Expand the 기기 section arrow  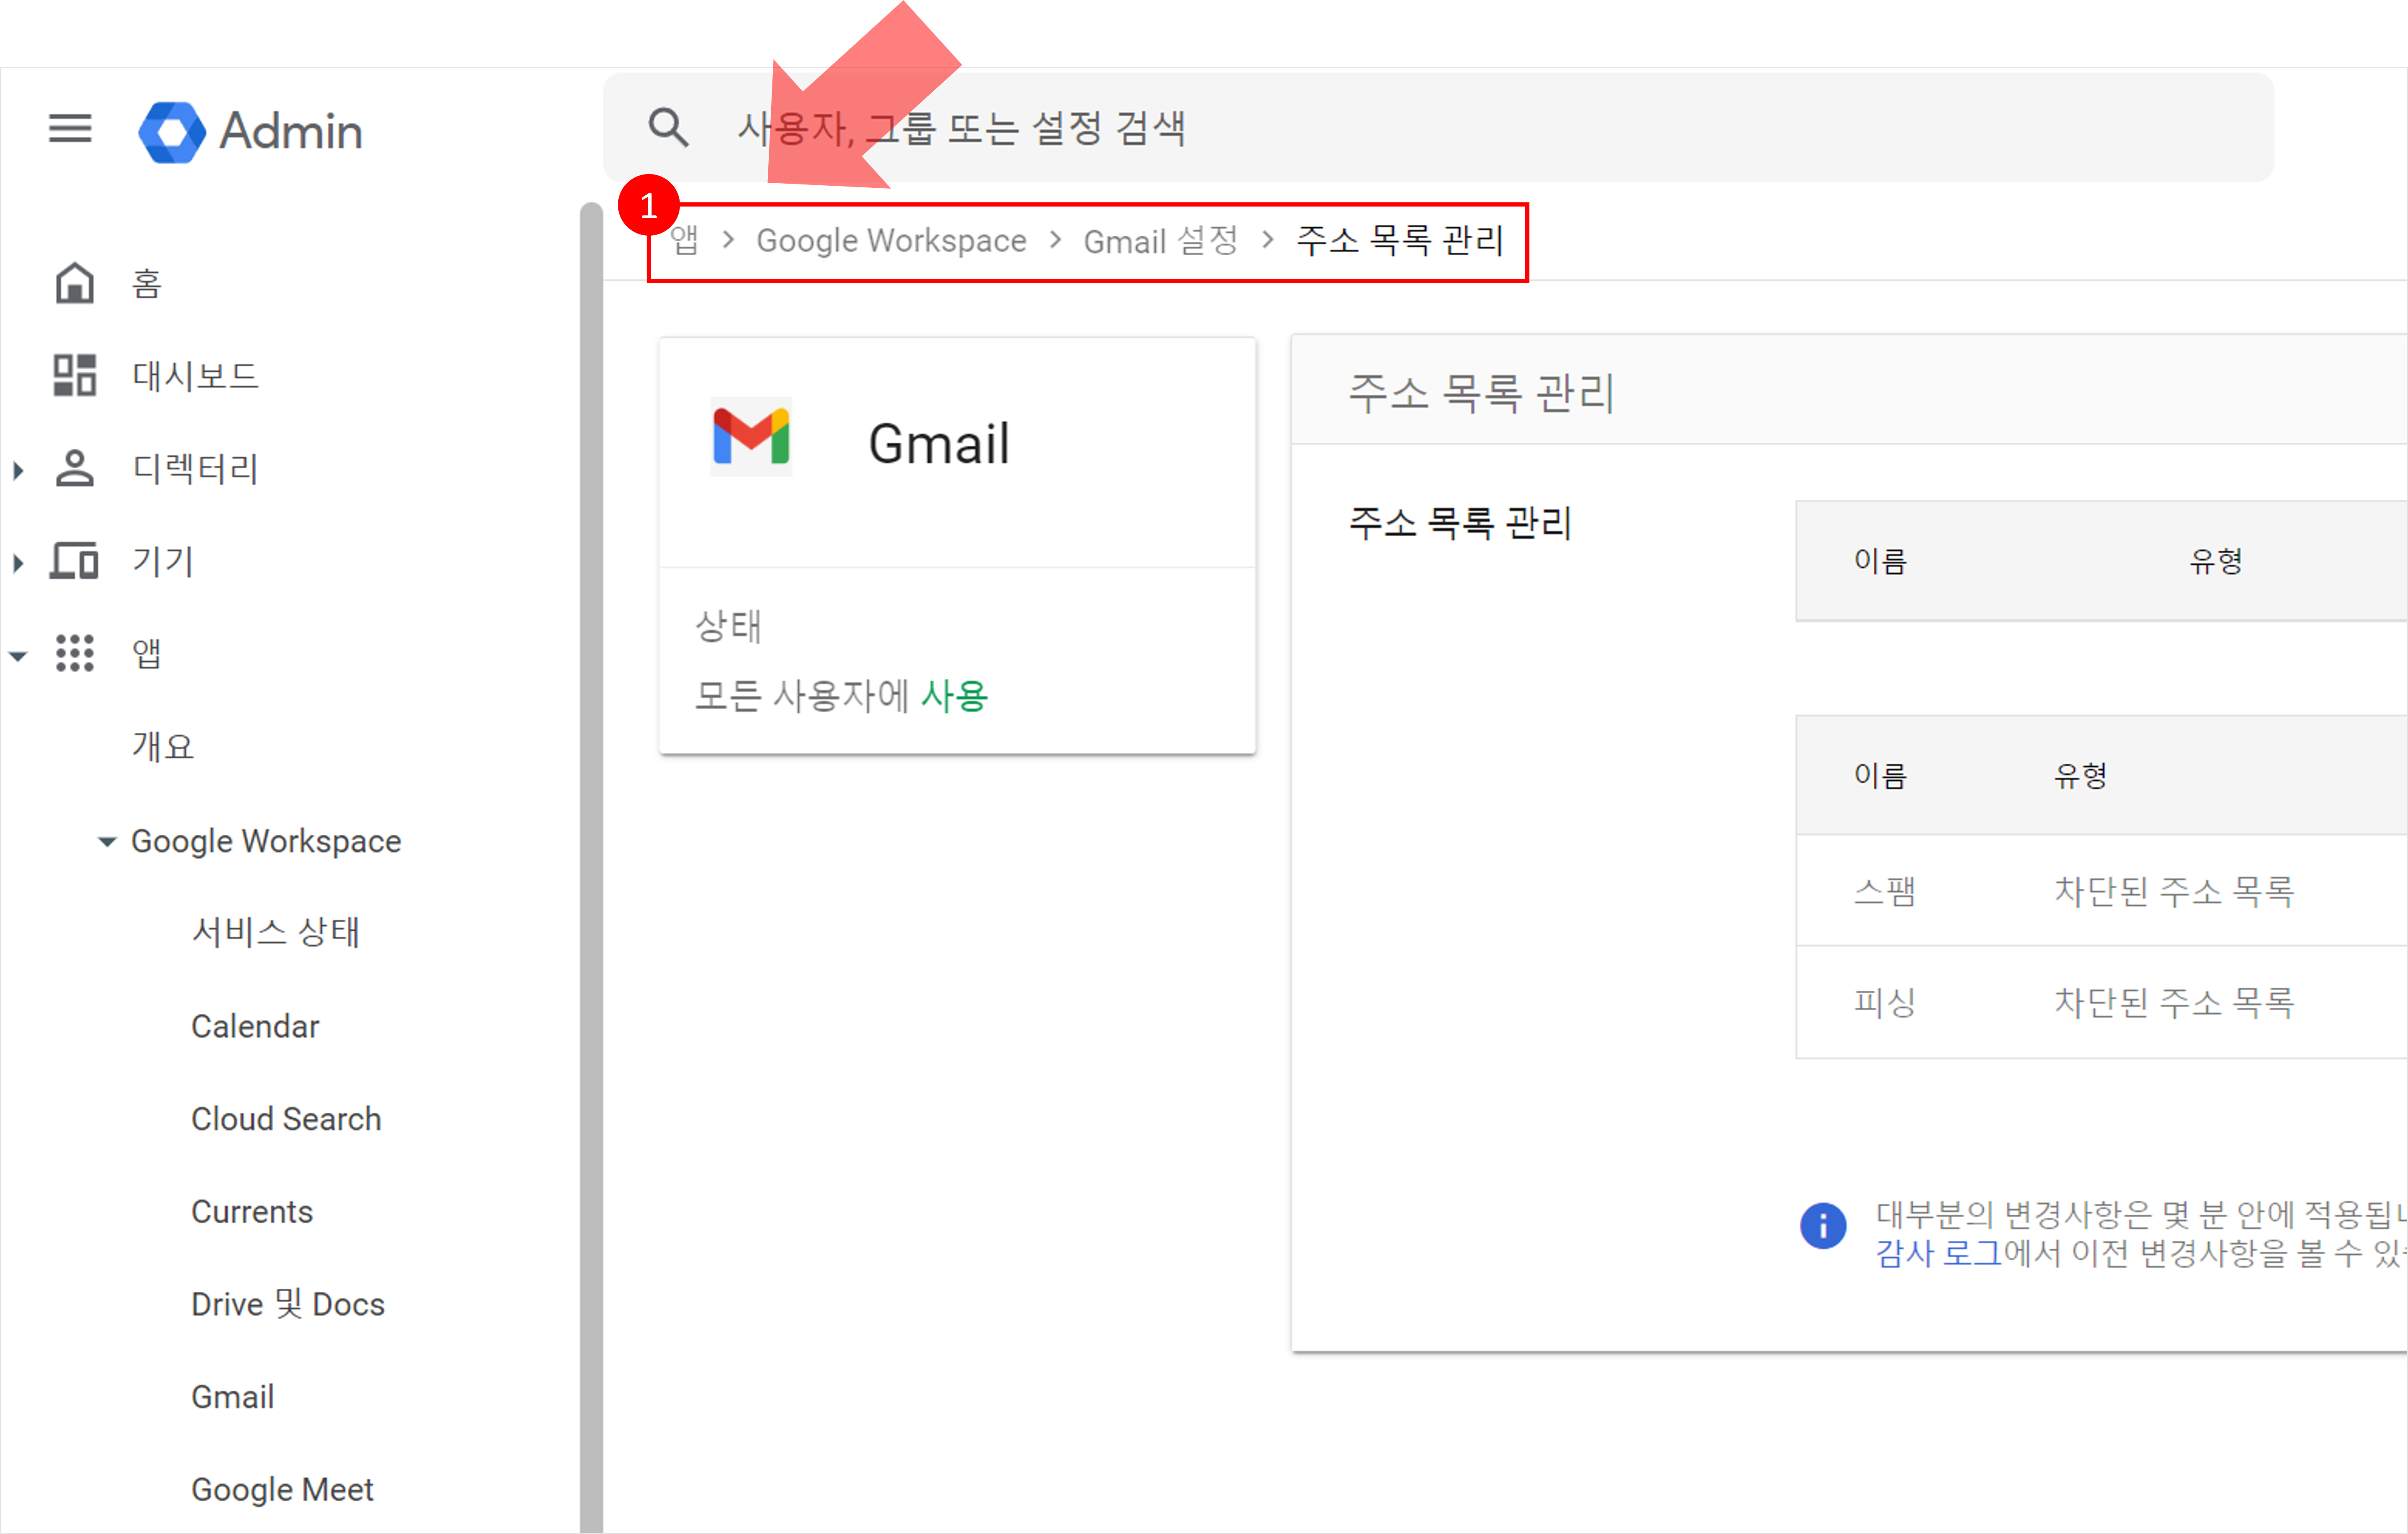(x=18, y=562)
